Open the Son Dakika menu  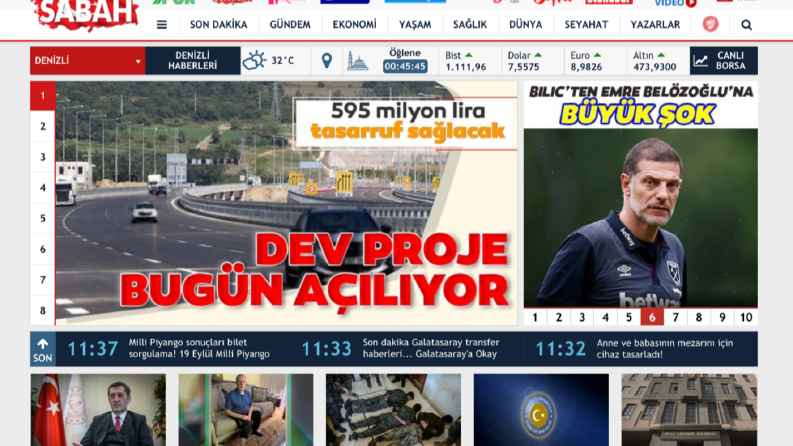click(218, 24)
